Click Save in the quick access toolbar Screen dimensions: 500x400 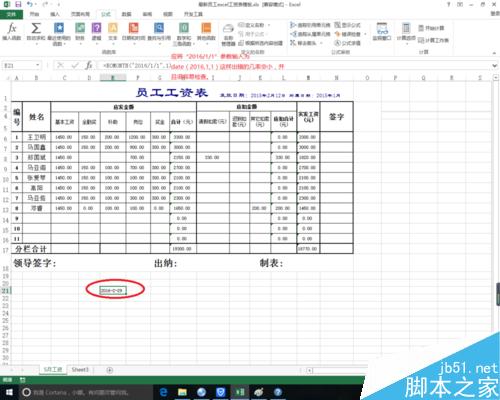(x=18, y=4)
